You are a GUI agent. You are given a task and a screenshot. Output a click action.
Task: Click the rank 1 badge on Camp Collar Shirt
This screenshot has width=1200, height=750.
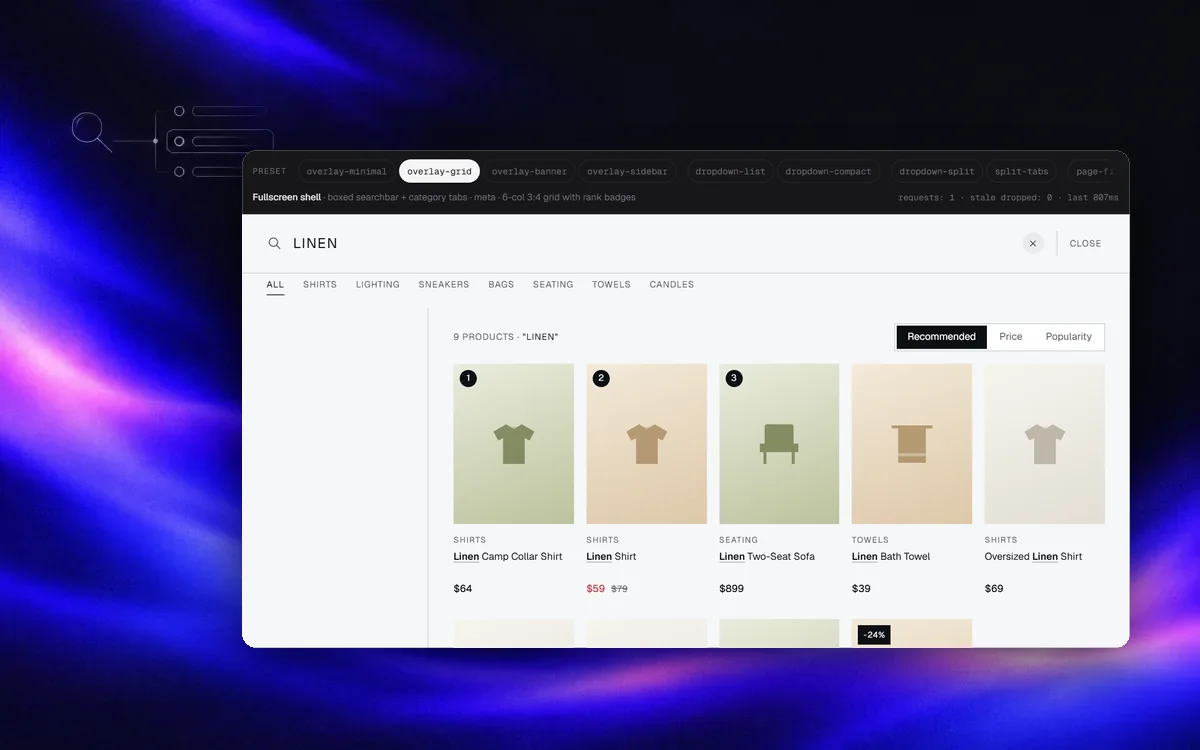pyautogui.click(x=468, y=378)
